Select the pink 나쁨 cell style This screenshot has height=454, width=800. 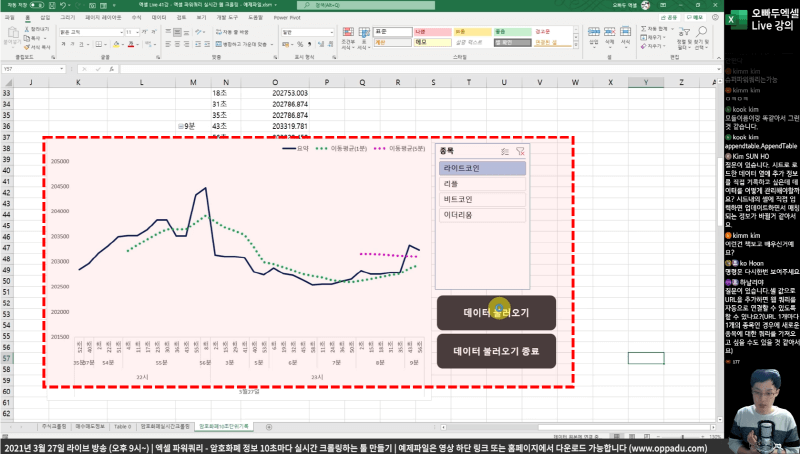pos(433,32)
